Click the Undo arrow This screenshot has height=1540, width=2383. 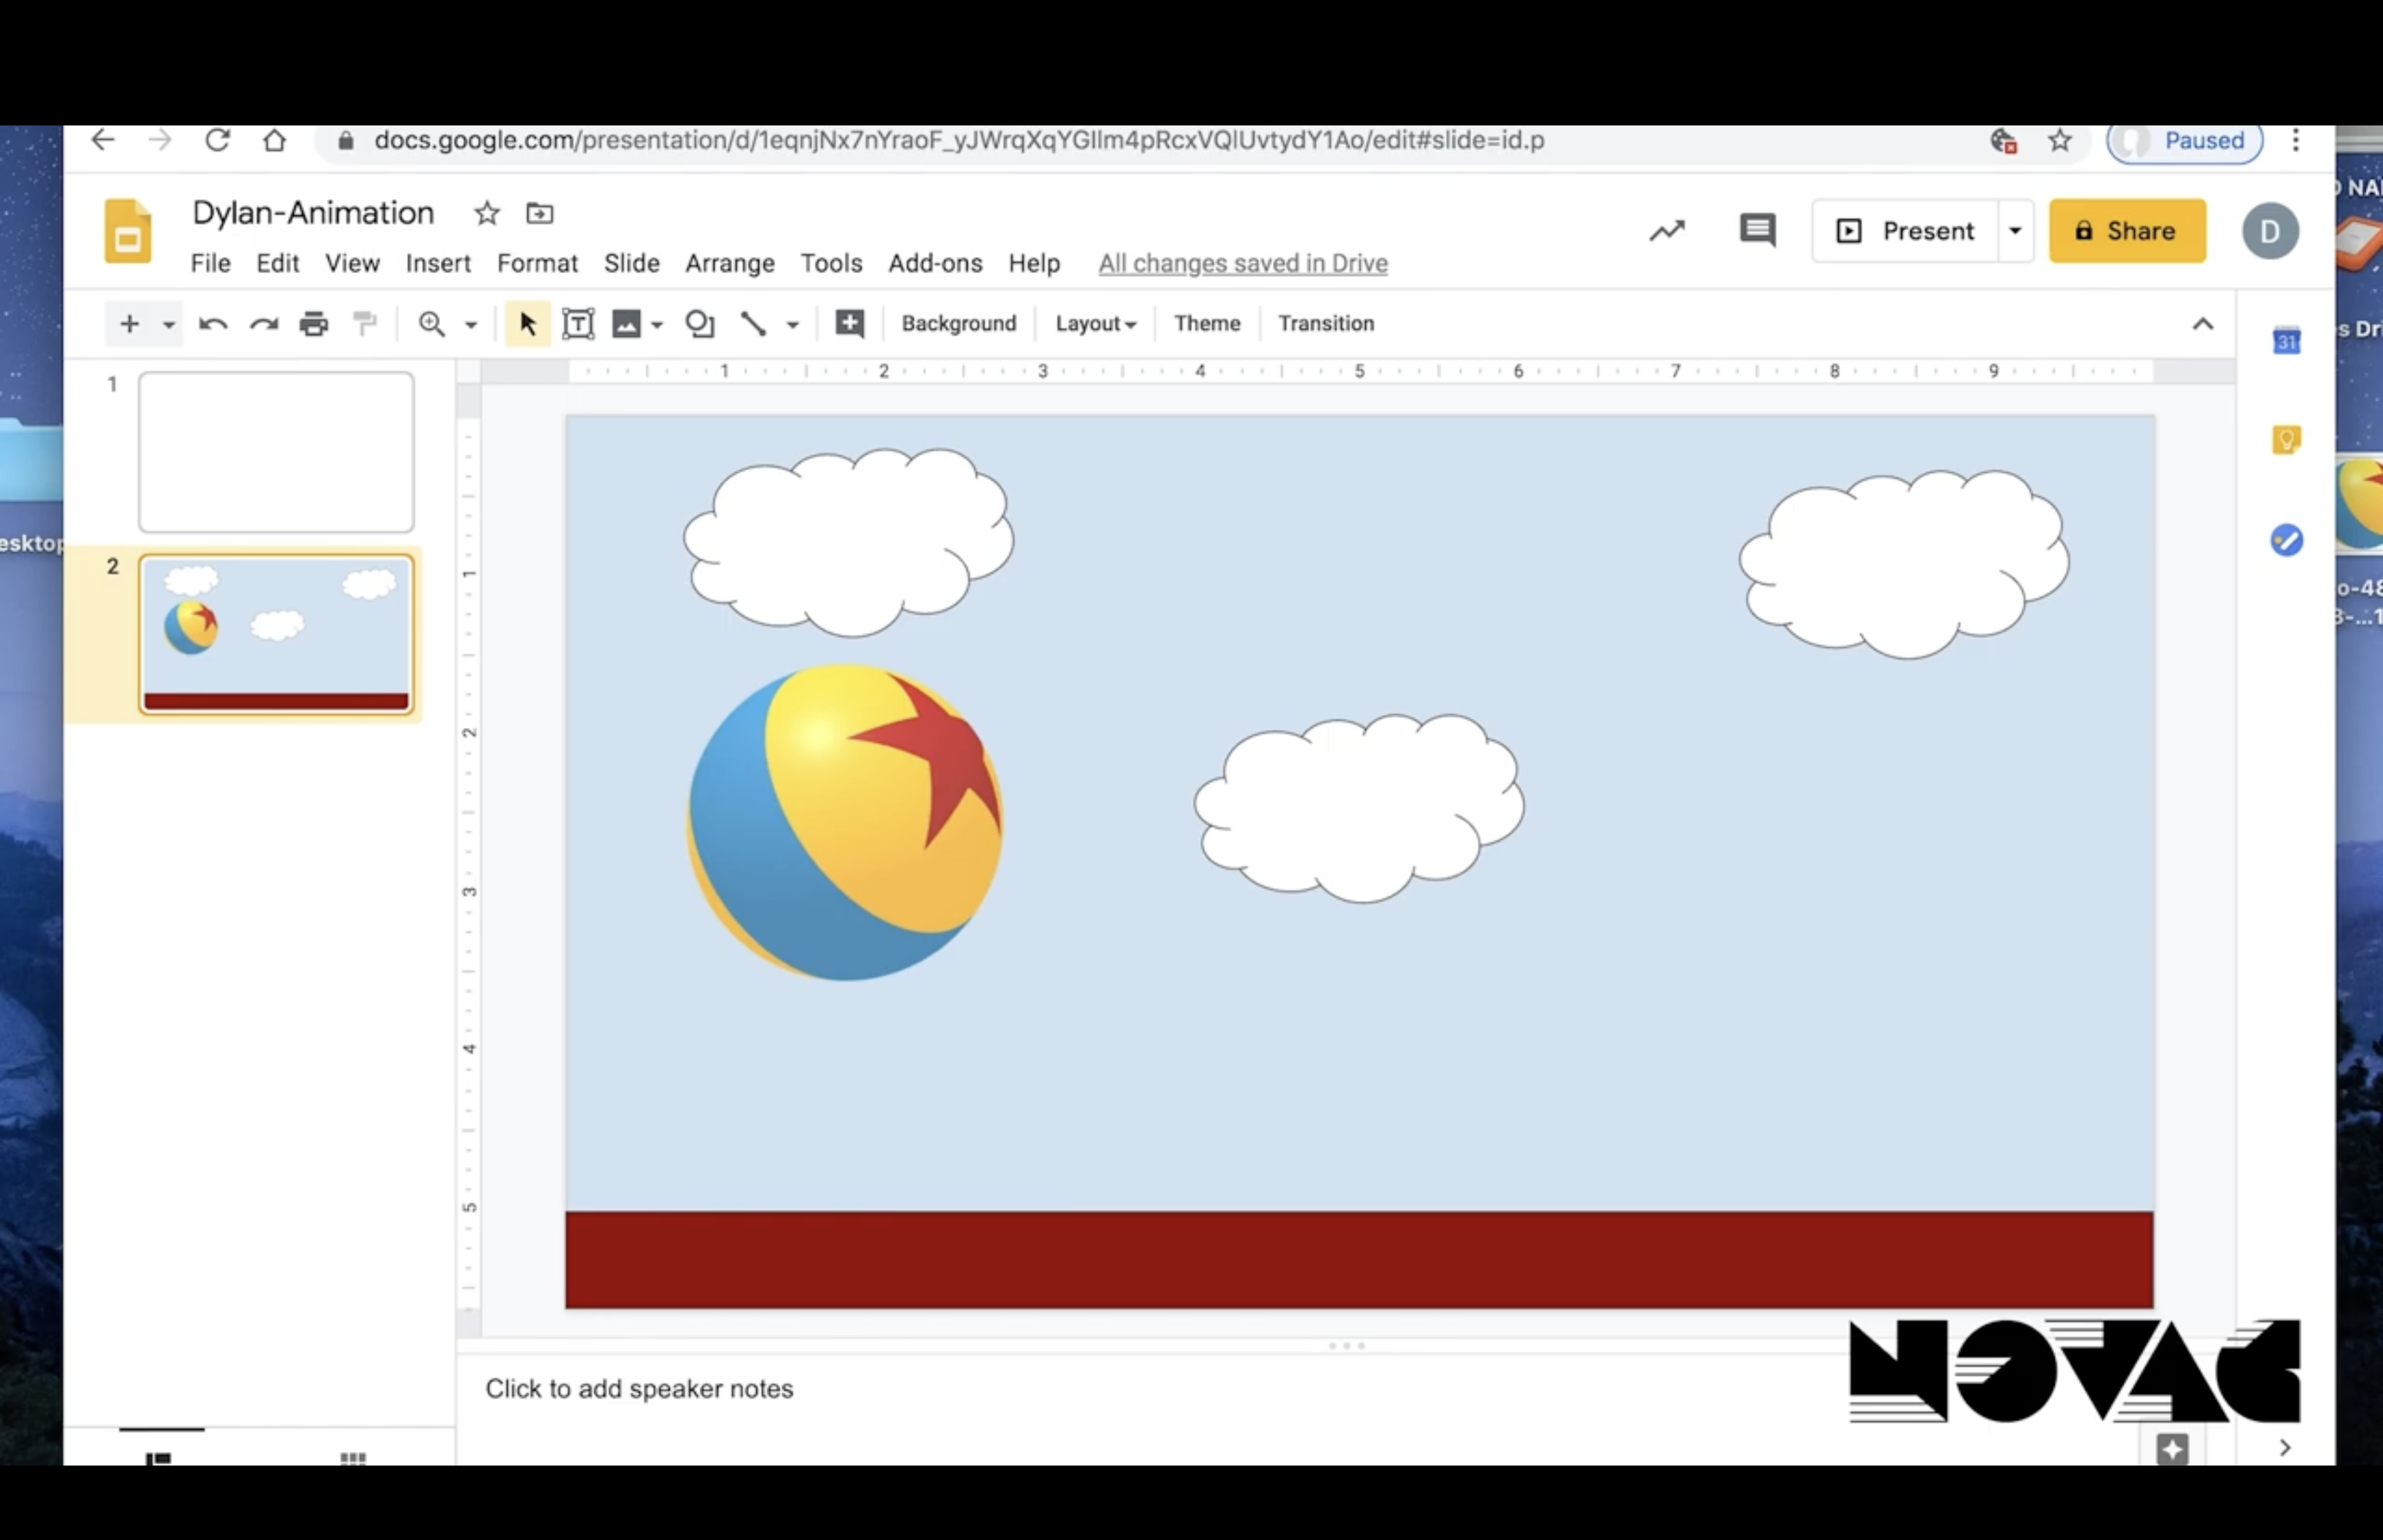213,323
